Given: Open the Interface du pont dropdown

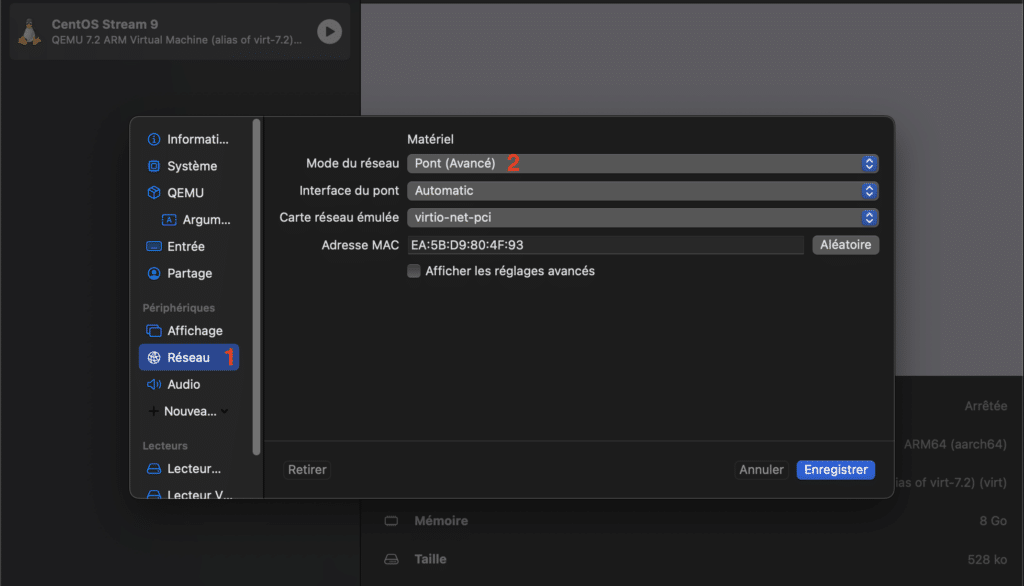Looking at the screenshot, I should tap(643, 191).
